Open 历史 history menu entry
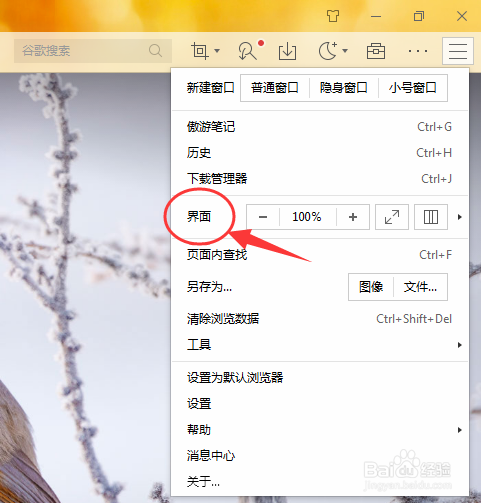The width and height of the screenshot is (481, 503). point(320,153)
